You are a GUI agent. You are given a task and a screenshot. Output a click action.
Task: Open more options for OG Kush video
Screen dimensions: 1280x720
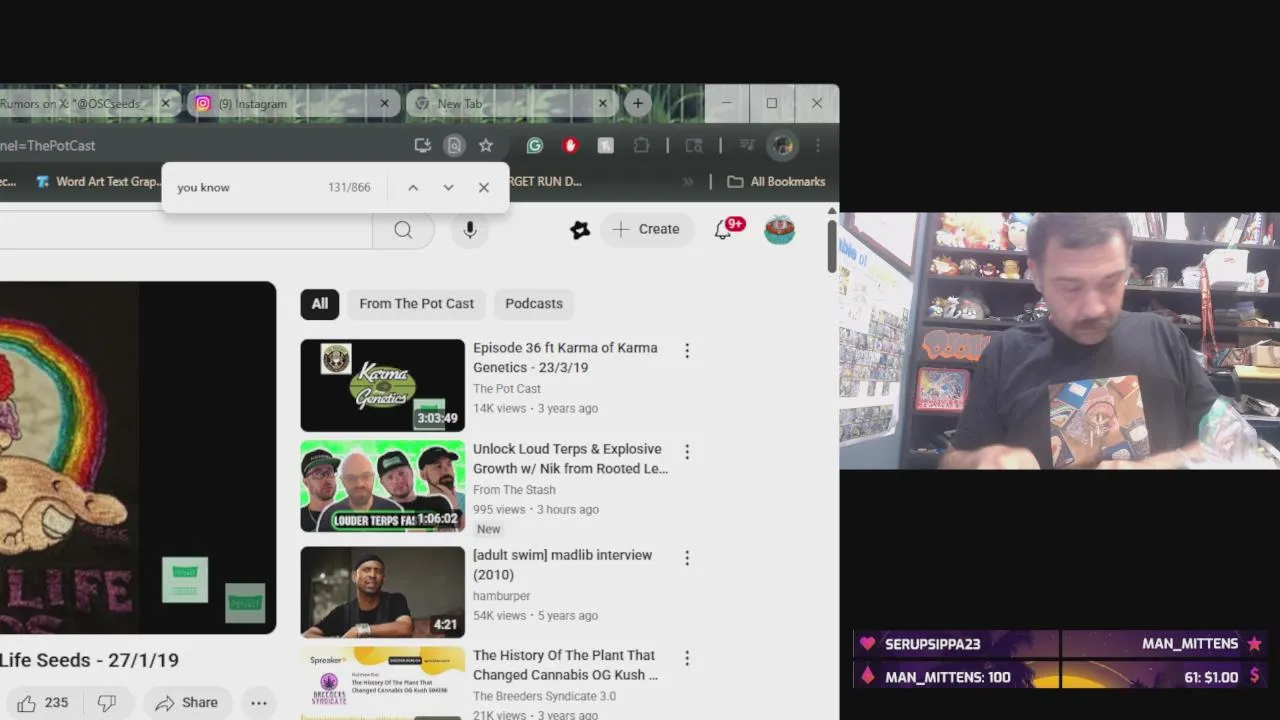click(687, 658)
